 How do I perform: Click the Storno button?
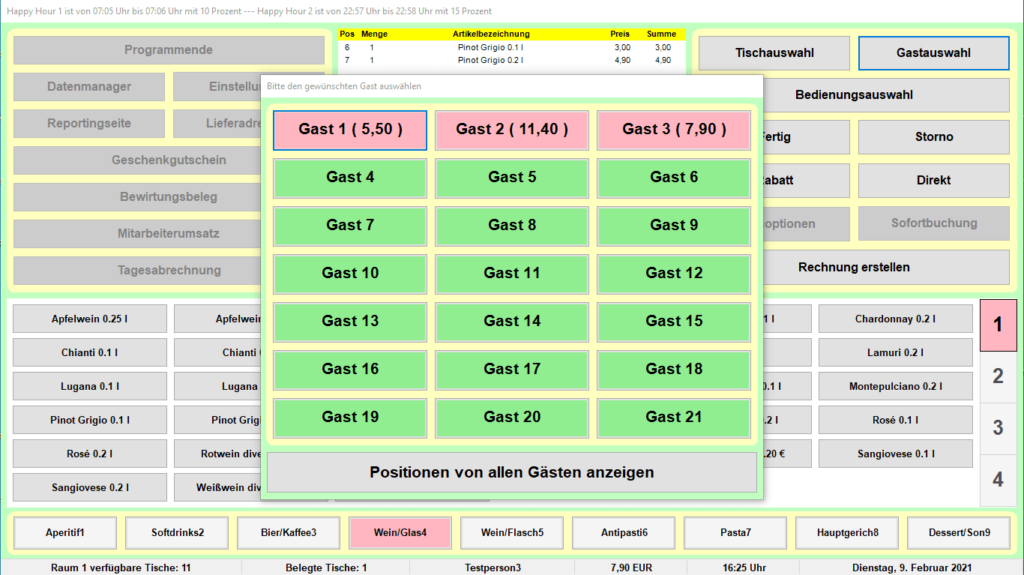[x=933, y=137]
